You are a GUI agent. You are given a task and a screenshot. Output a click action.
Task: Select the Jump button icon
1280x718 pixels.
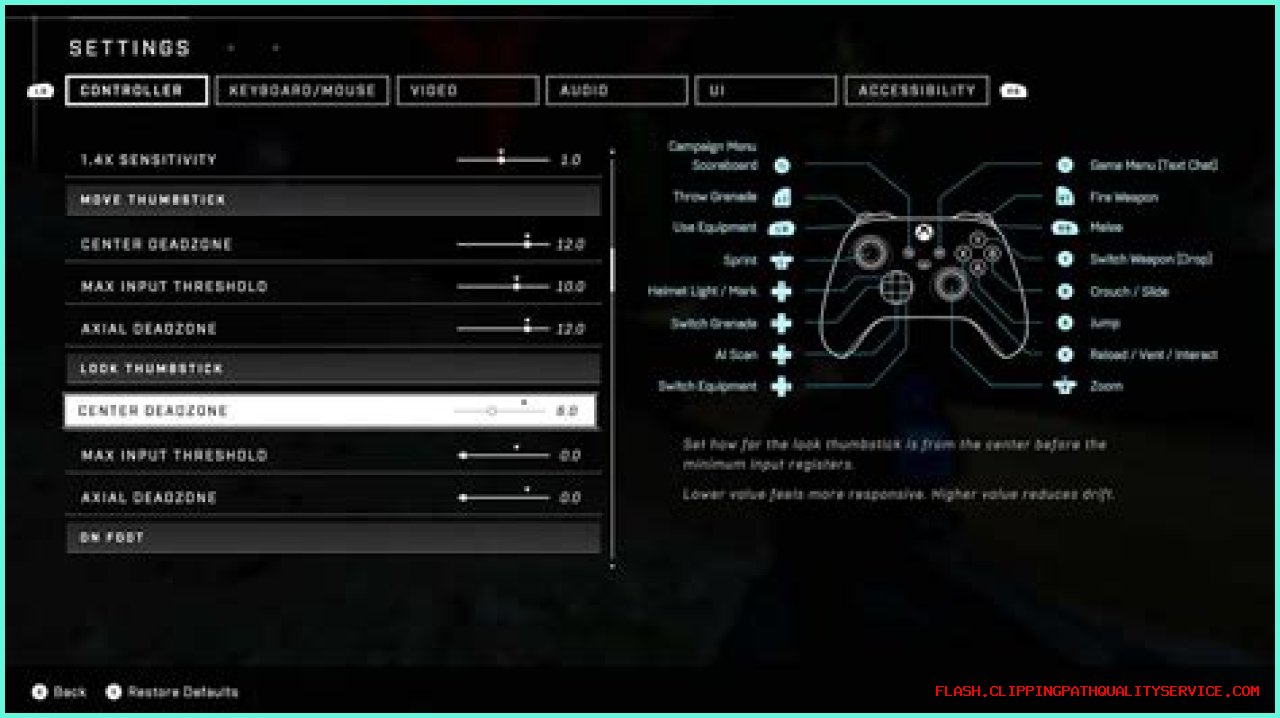(x=1066, y=323)
